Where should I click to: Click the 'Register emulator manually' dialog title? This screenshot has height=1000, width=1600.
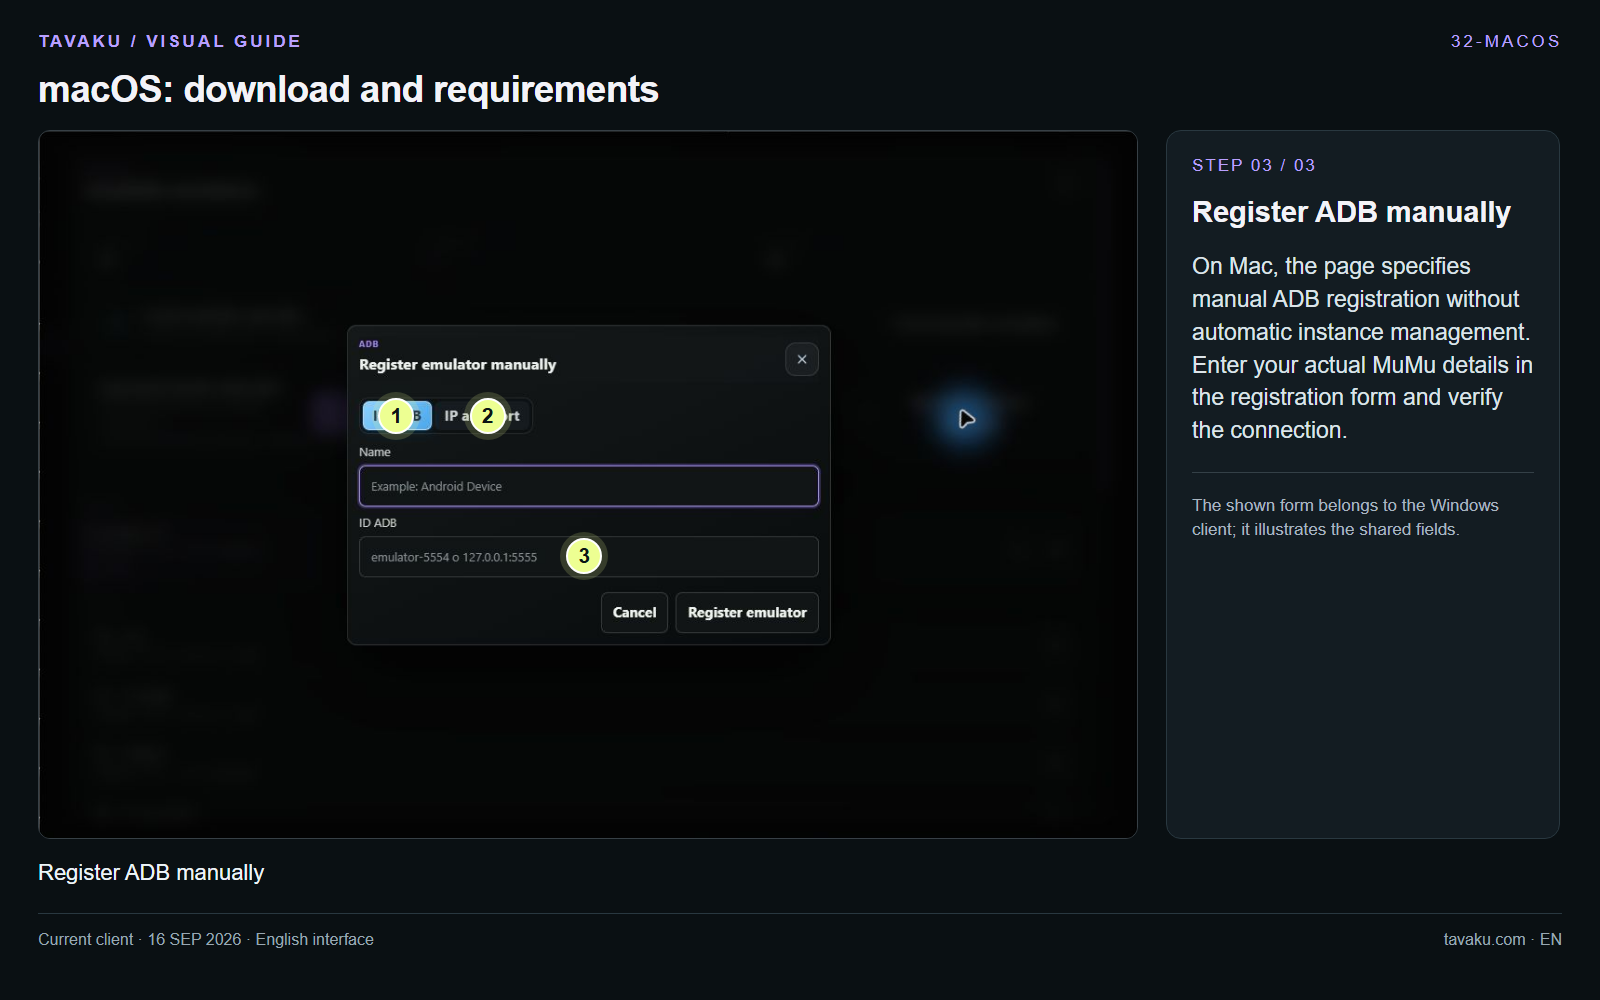457,365
